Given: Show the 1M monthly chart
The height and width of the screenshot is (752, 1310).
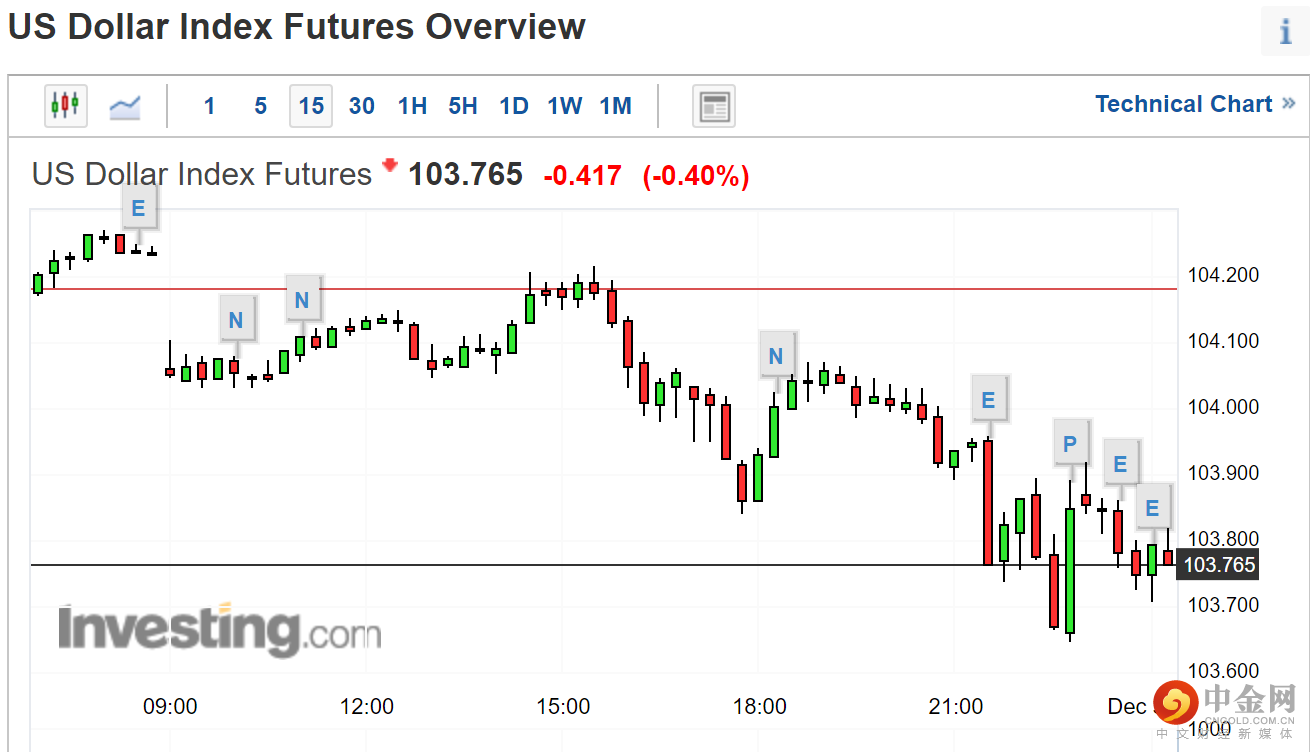Looking at the screenshot, I should tap(616, 106).
